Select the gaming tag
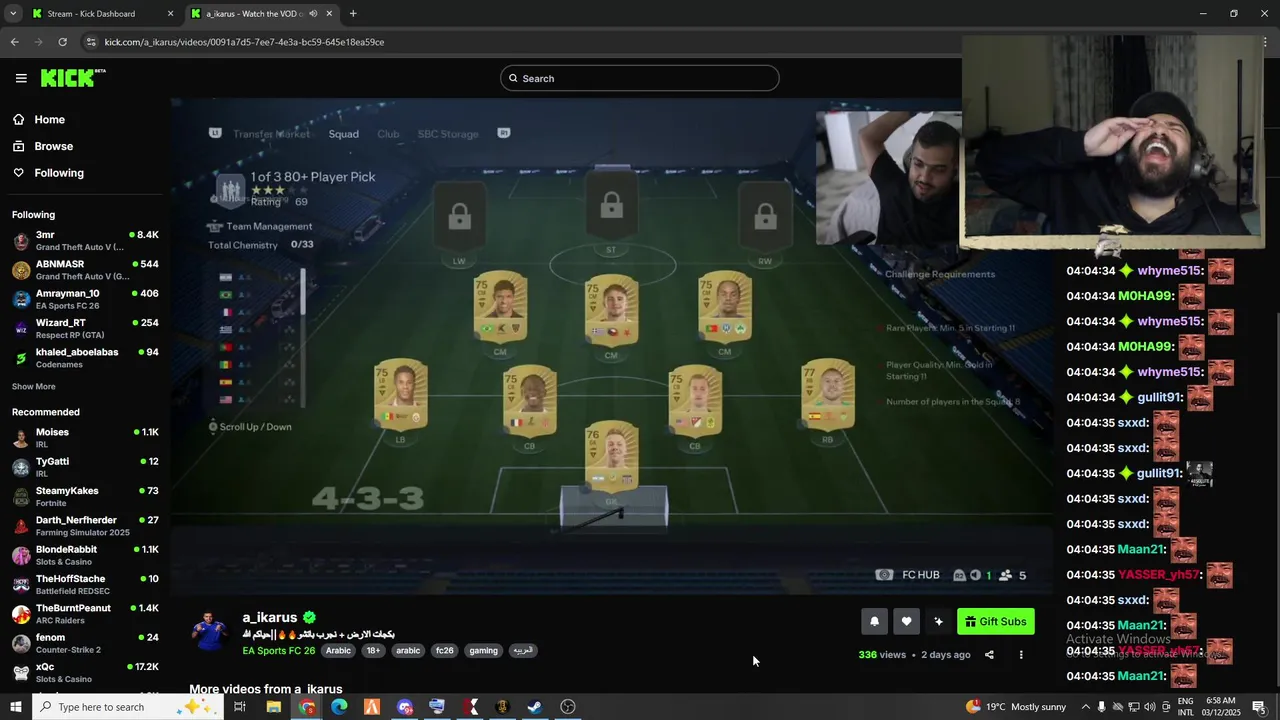The image size is (1280, 720). 483,651
